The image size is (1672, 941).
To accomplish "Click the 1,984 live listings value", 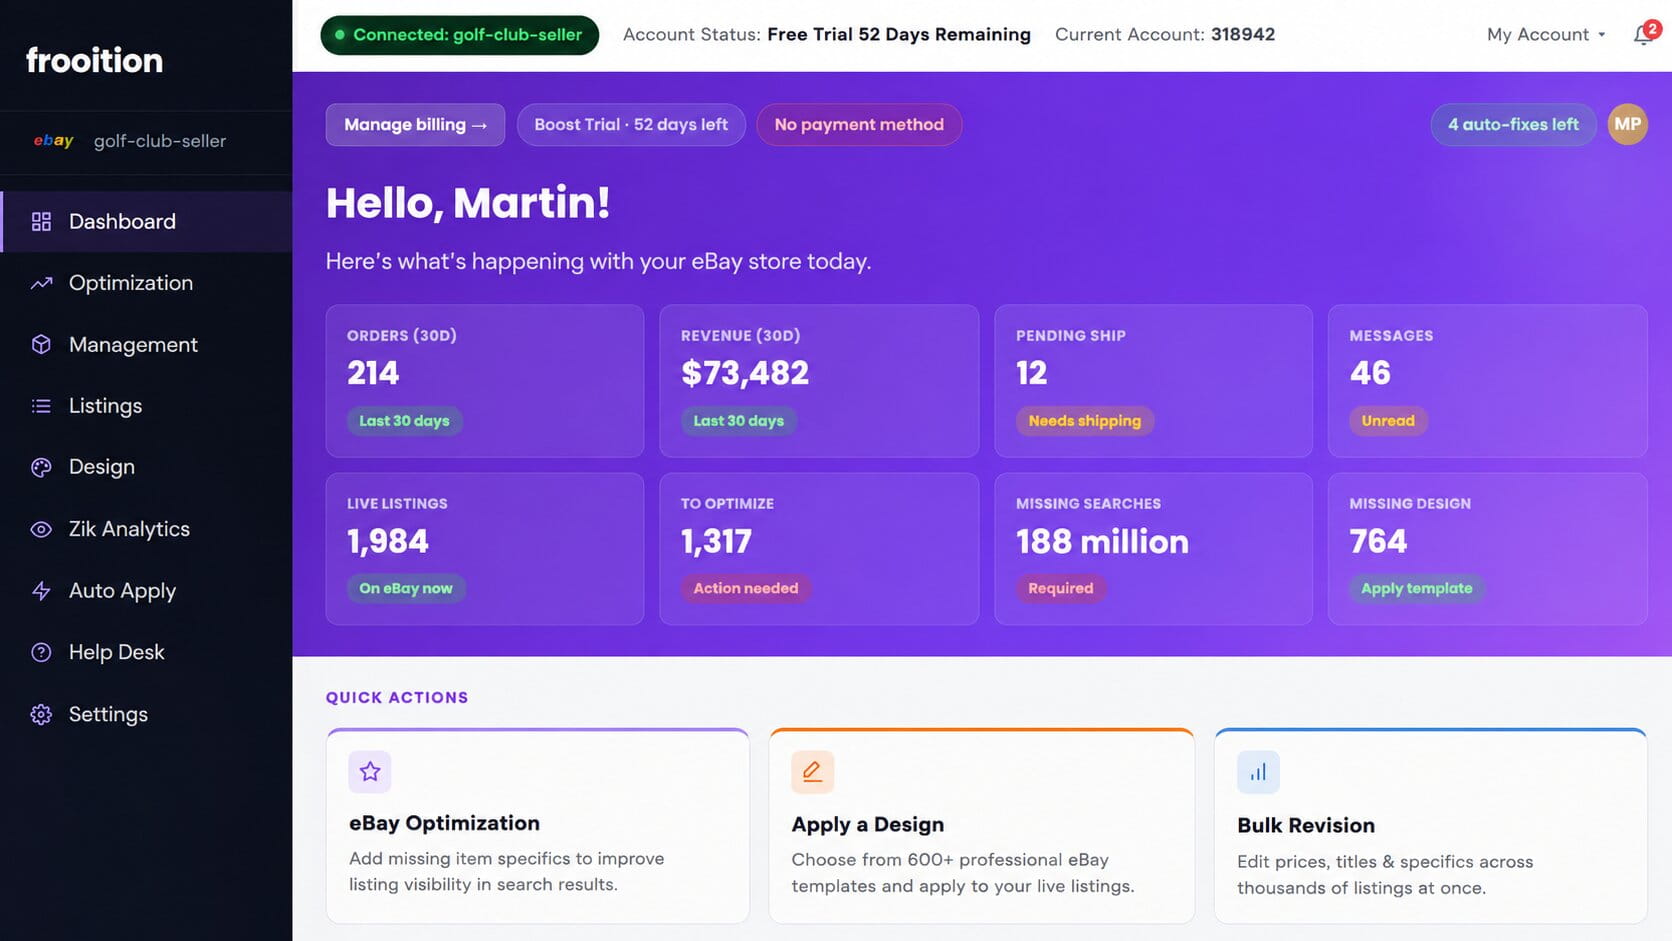I will point(388,541).
